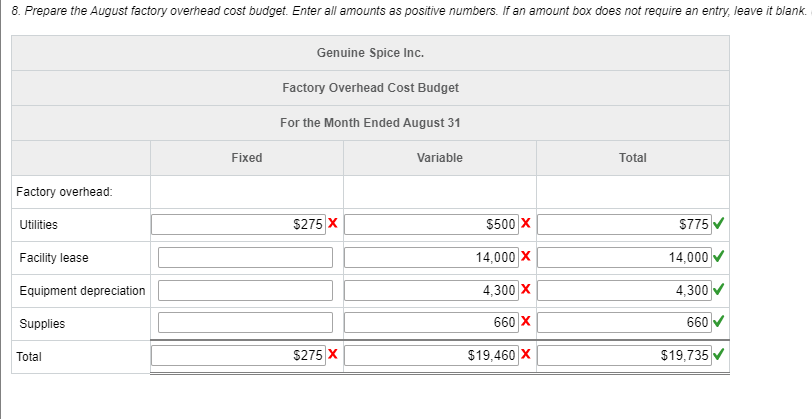Click the Utilities Fixed amount field
The height and width of the screenshot is (419, 812).
tap(238, 224)
